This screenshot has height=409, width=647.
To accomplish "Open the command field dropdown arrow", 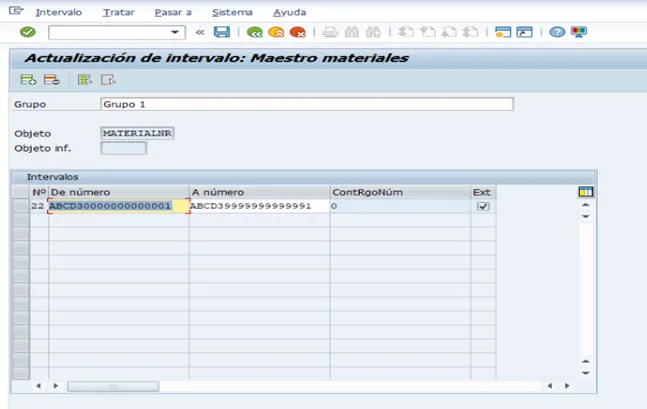I will click(x=175, y=32).
